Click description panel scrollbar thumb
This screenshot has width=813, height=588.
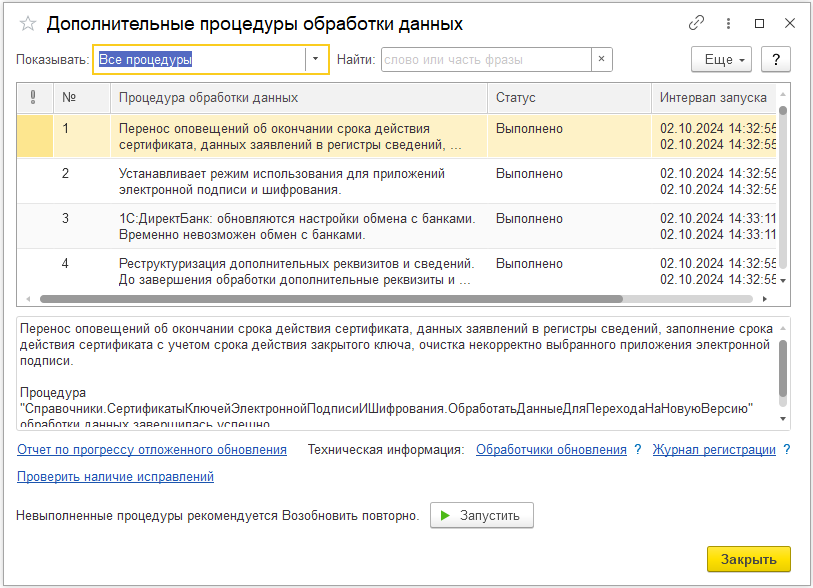783,369
